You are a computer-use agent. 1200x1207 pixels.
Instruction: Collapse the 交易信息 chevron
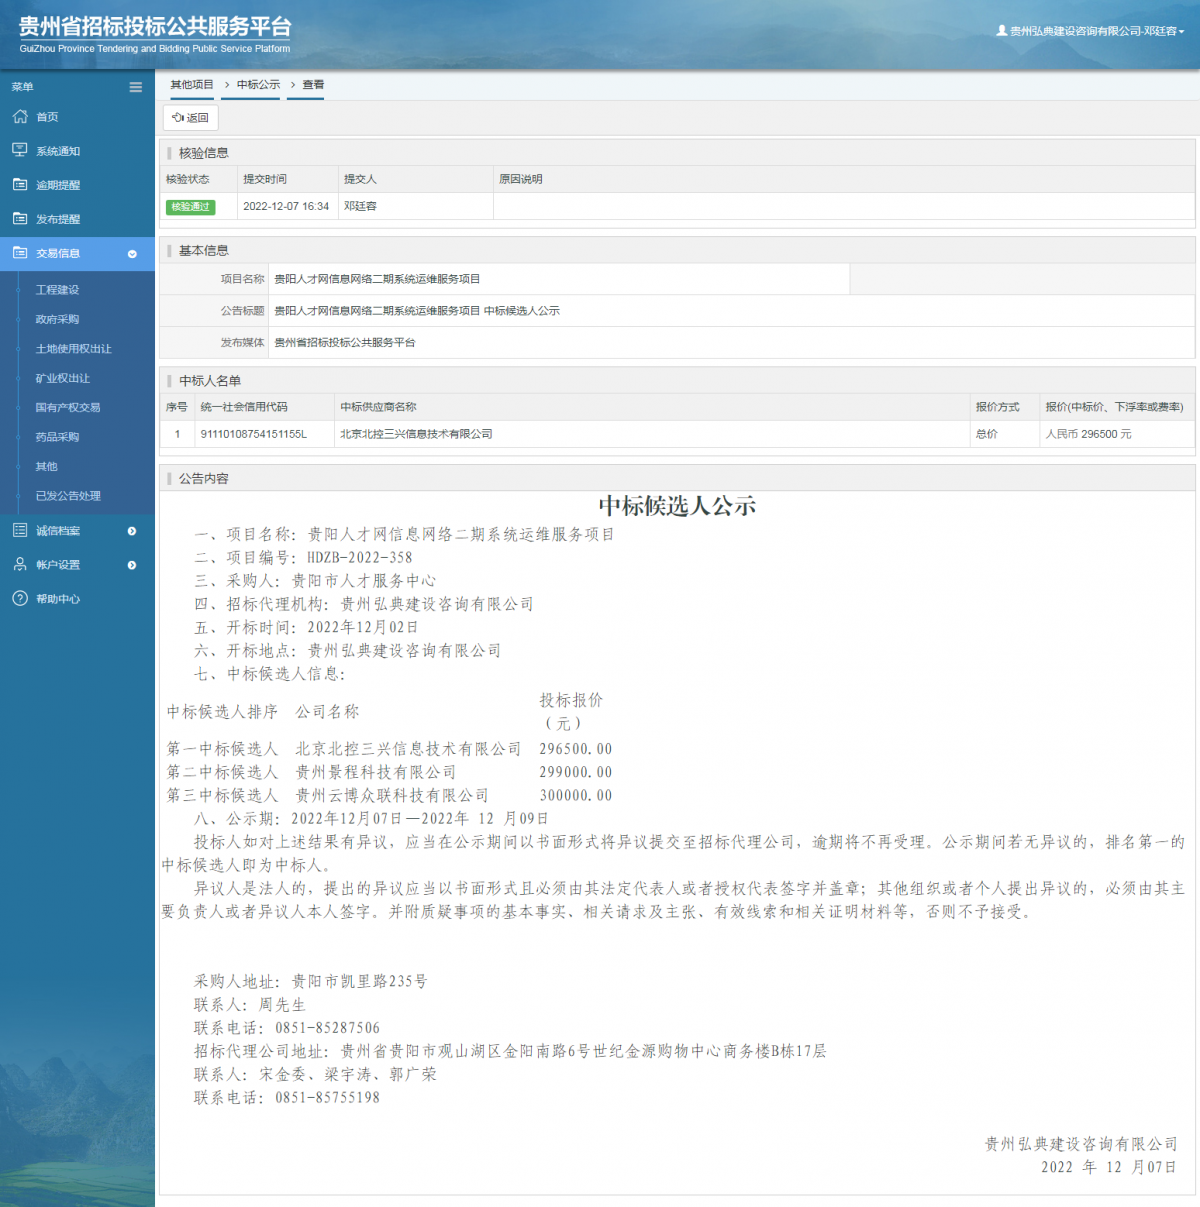(132, 254)
